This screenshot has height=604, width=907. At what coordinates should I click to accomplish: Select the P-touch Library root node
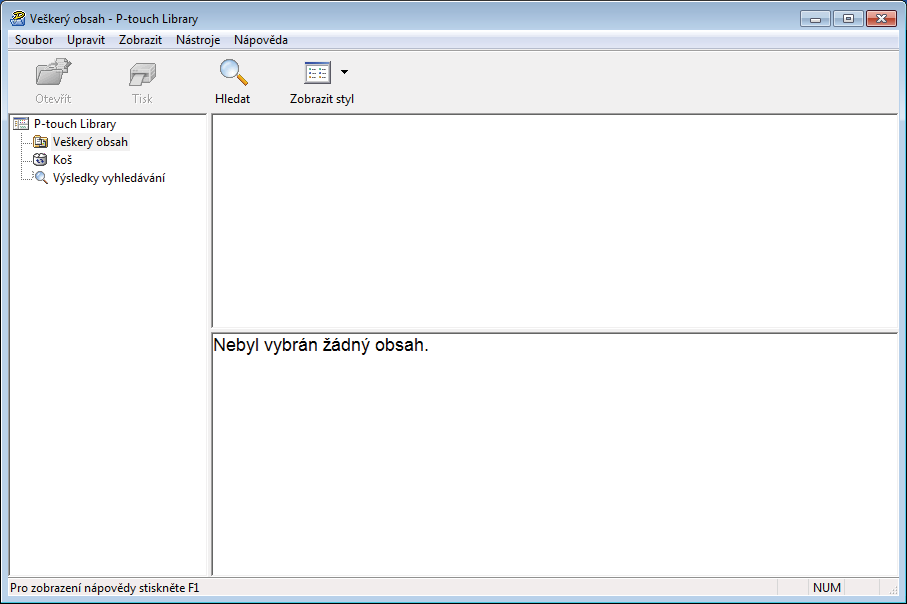tap(75, 124)
